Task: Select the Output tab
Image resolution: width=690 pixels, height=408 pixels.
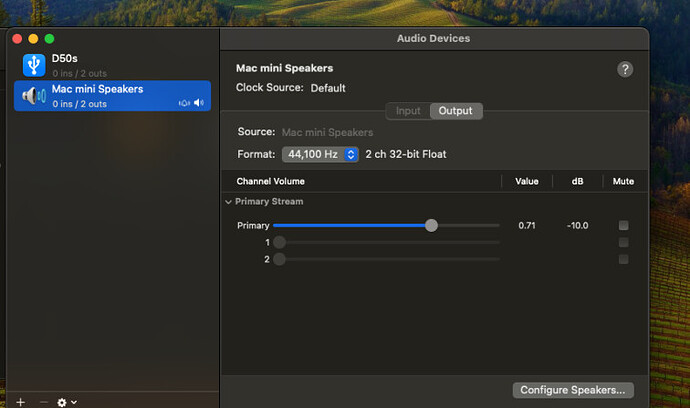Action: coord(456,111)
